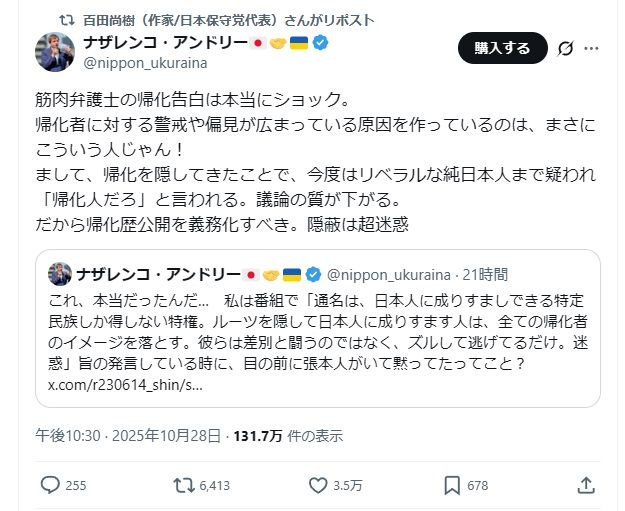Click the share upload icon
This screenshot has width=625, height=511.
point(586,485)
